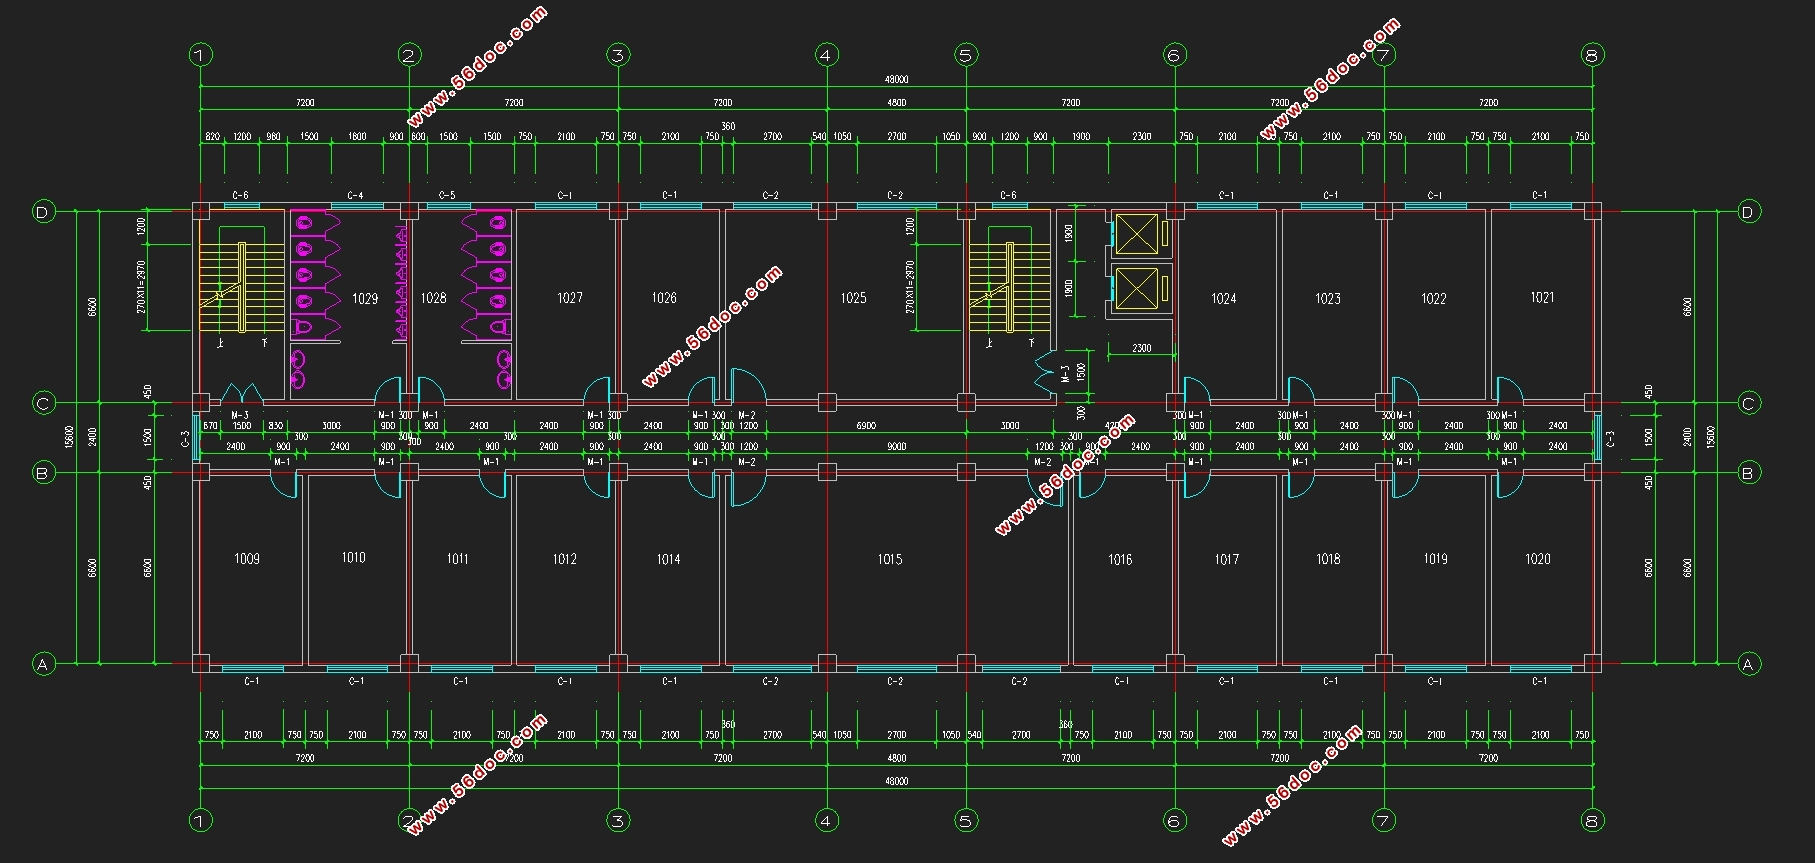Select bottom axis bubble 7
This screenshot has width=1815, height=863.
1383,821
